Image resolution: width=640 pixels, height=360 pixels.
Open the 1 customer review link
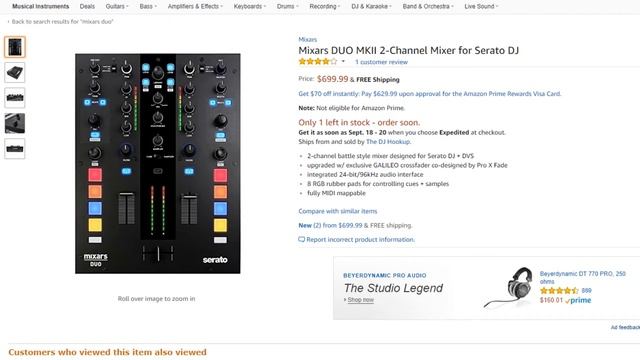pyautogui.click(x=381, y=62)
